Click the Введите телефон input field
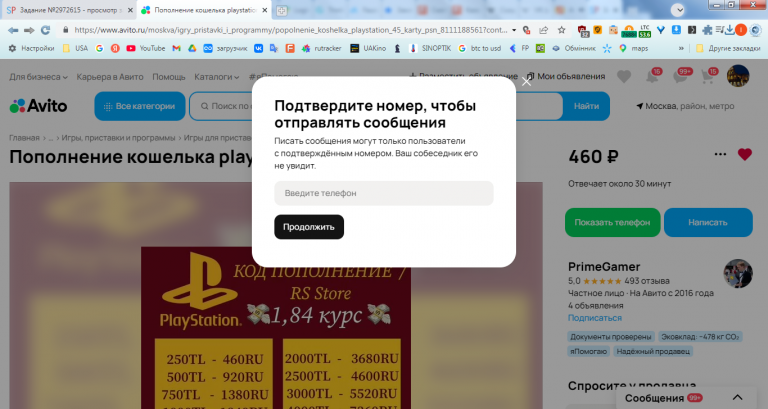Image resolution: width=768 pixels, height=409 pixels. pyautogui.click(x=384, y=193)
